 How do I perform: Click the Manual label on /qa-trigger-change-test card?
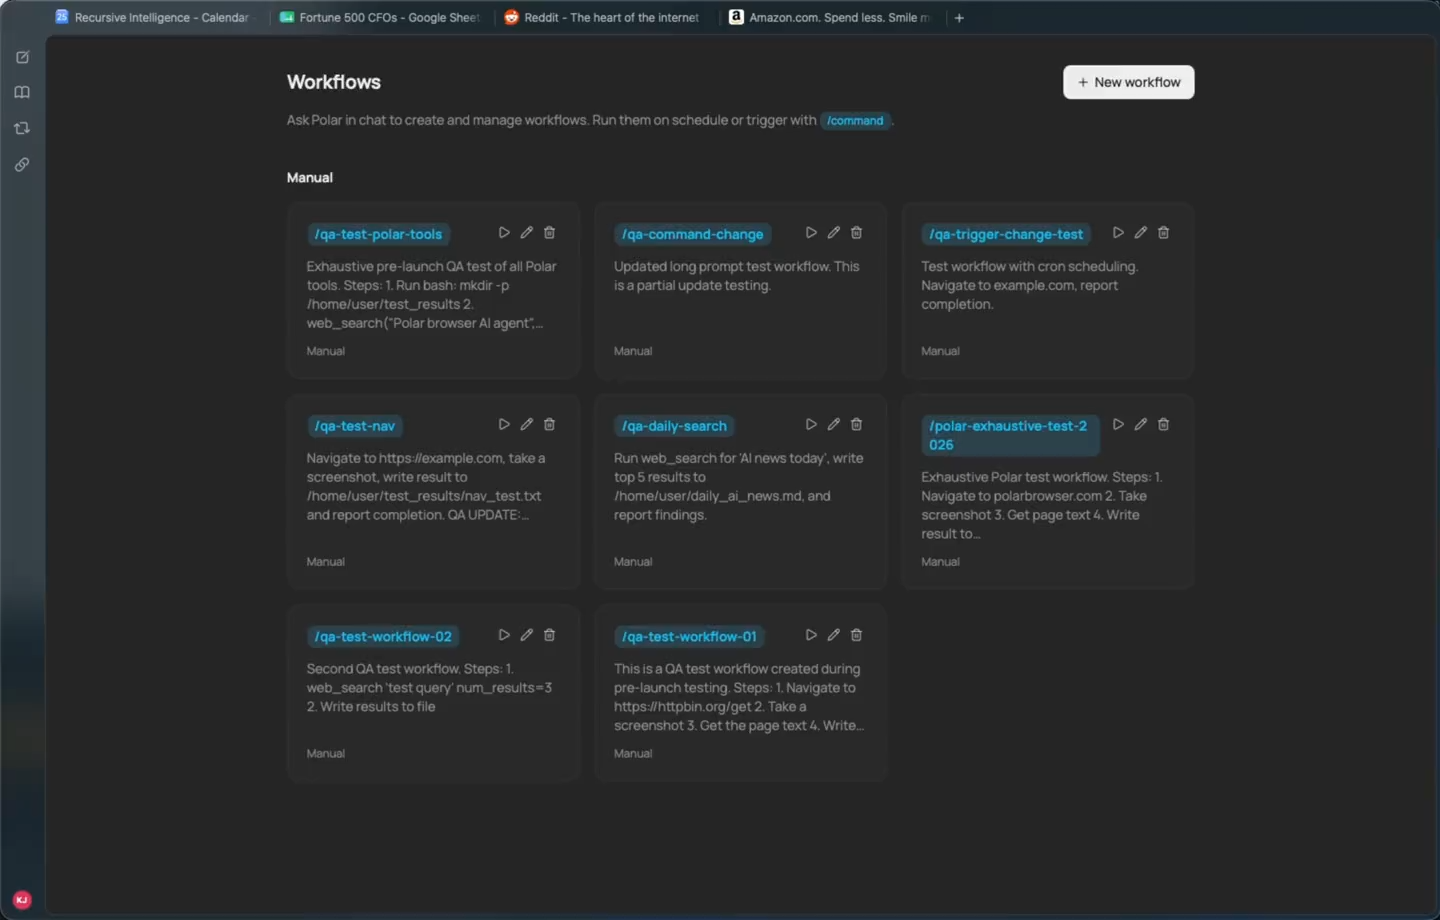point(940,352)
